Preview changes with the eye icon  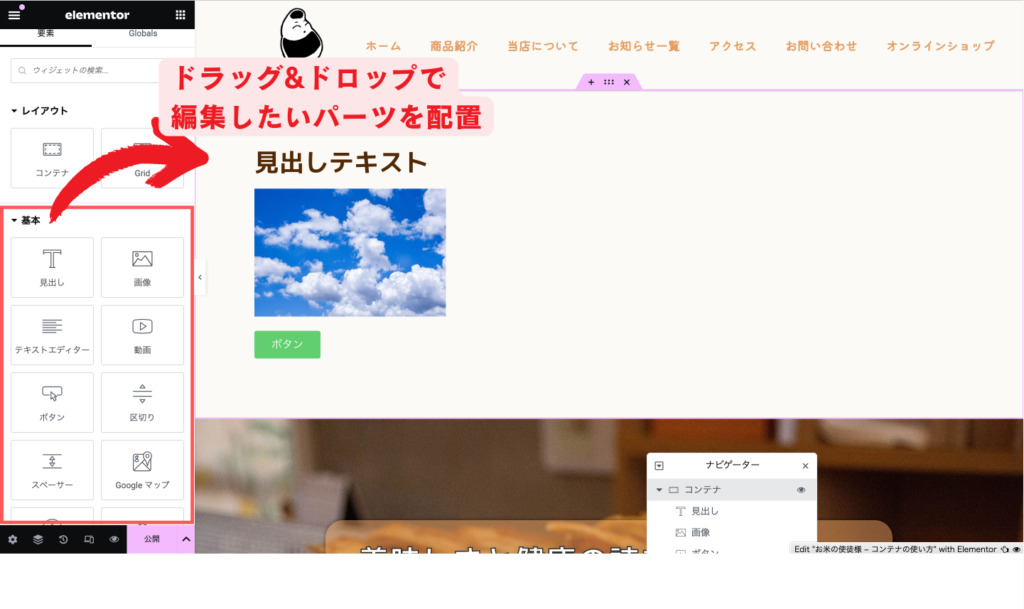tap(114, 540)
